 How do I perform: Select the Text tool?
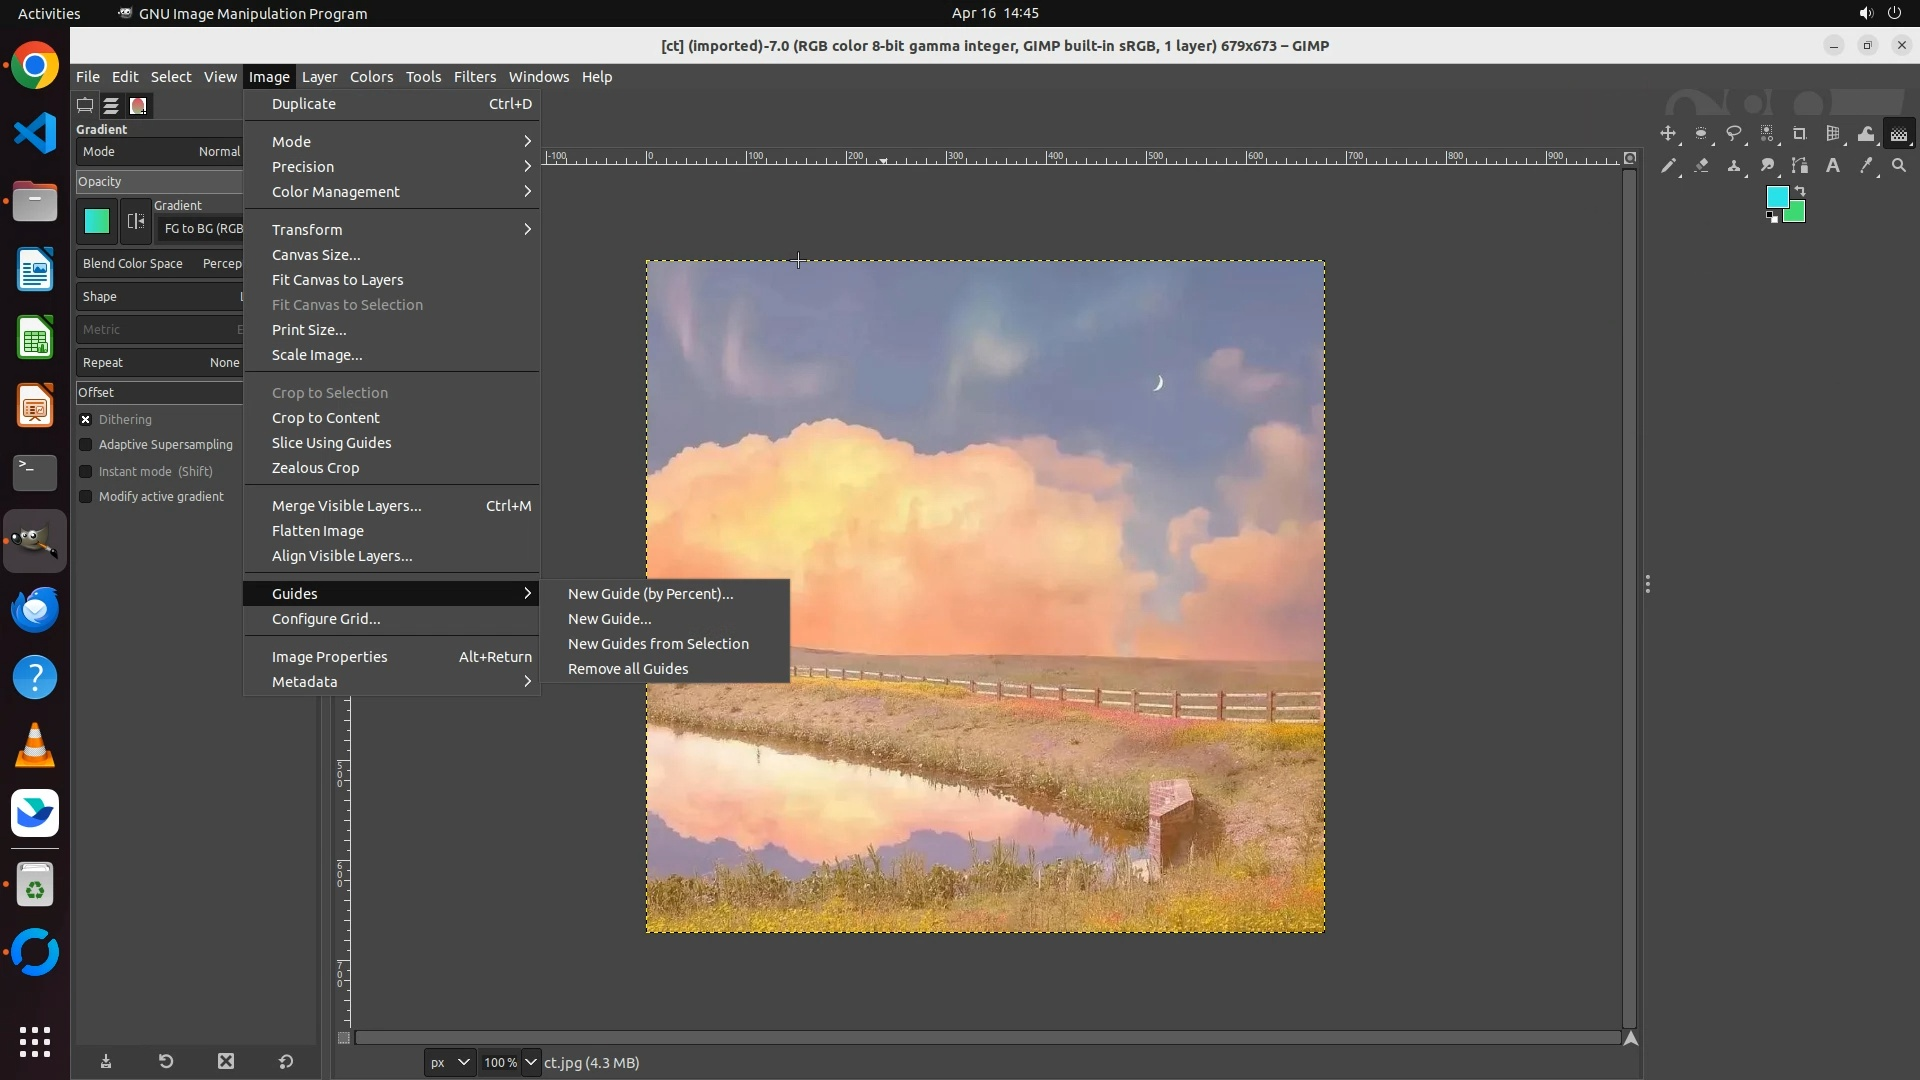point(1833,166)
